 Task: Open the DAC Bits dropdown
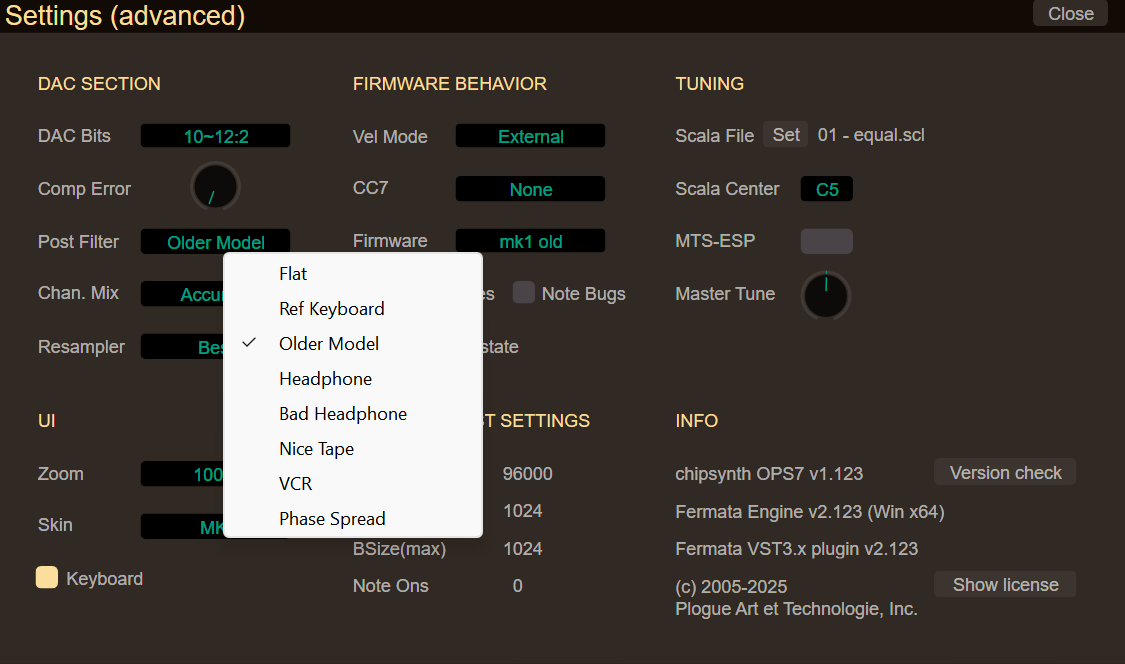[215, 136]
